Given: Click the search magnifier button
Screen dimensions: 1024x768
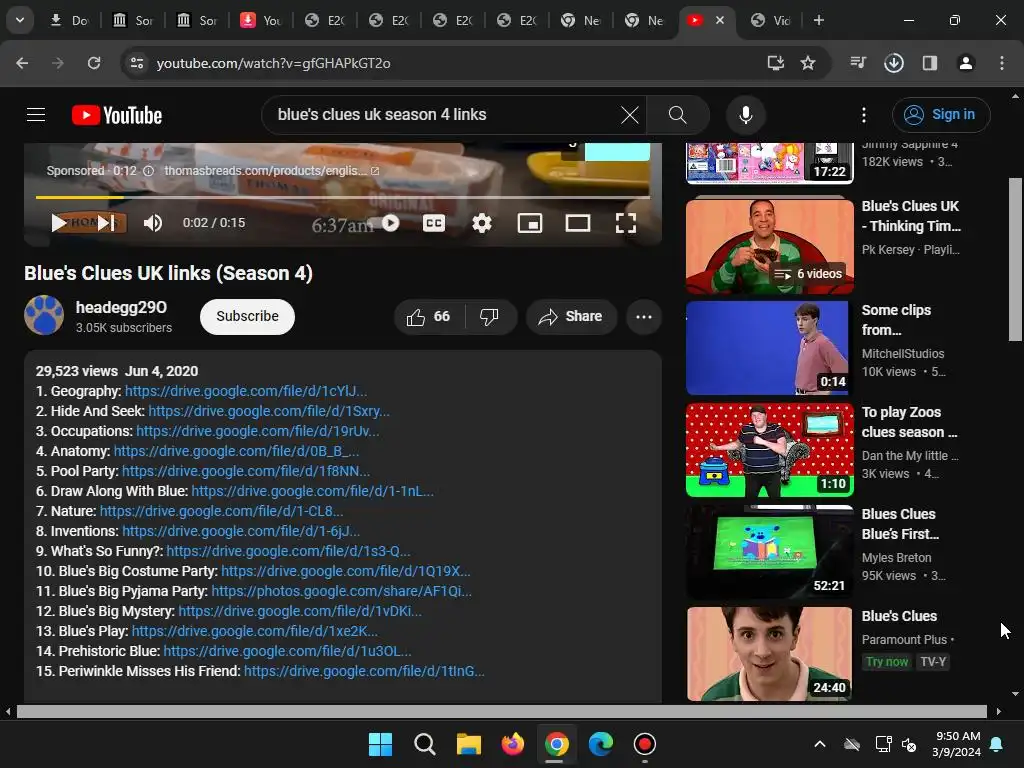Looking at the screenshot, I should [678, 115].
